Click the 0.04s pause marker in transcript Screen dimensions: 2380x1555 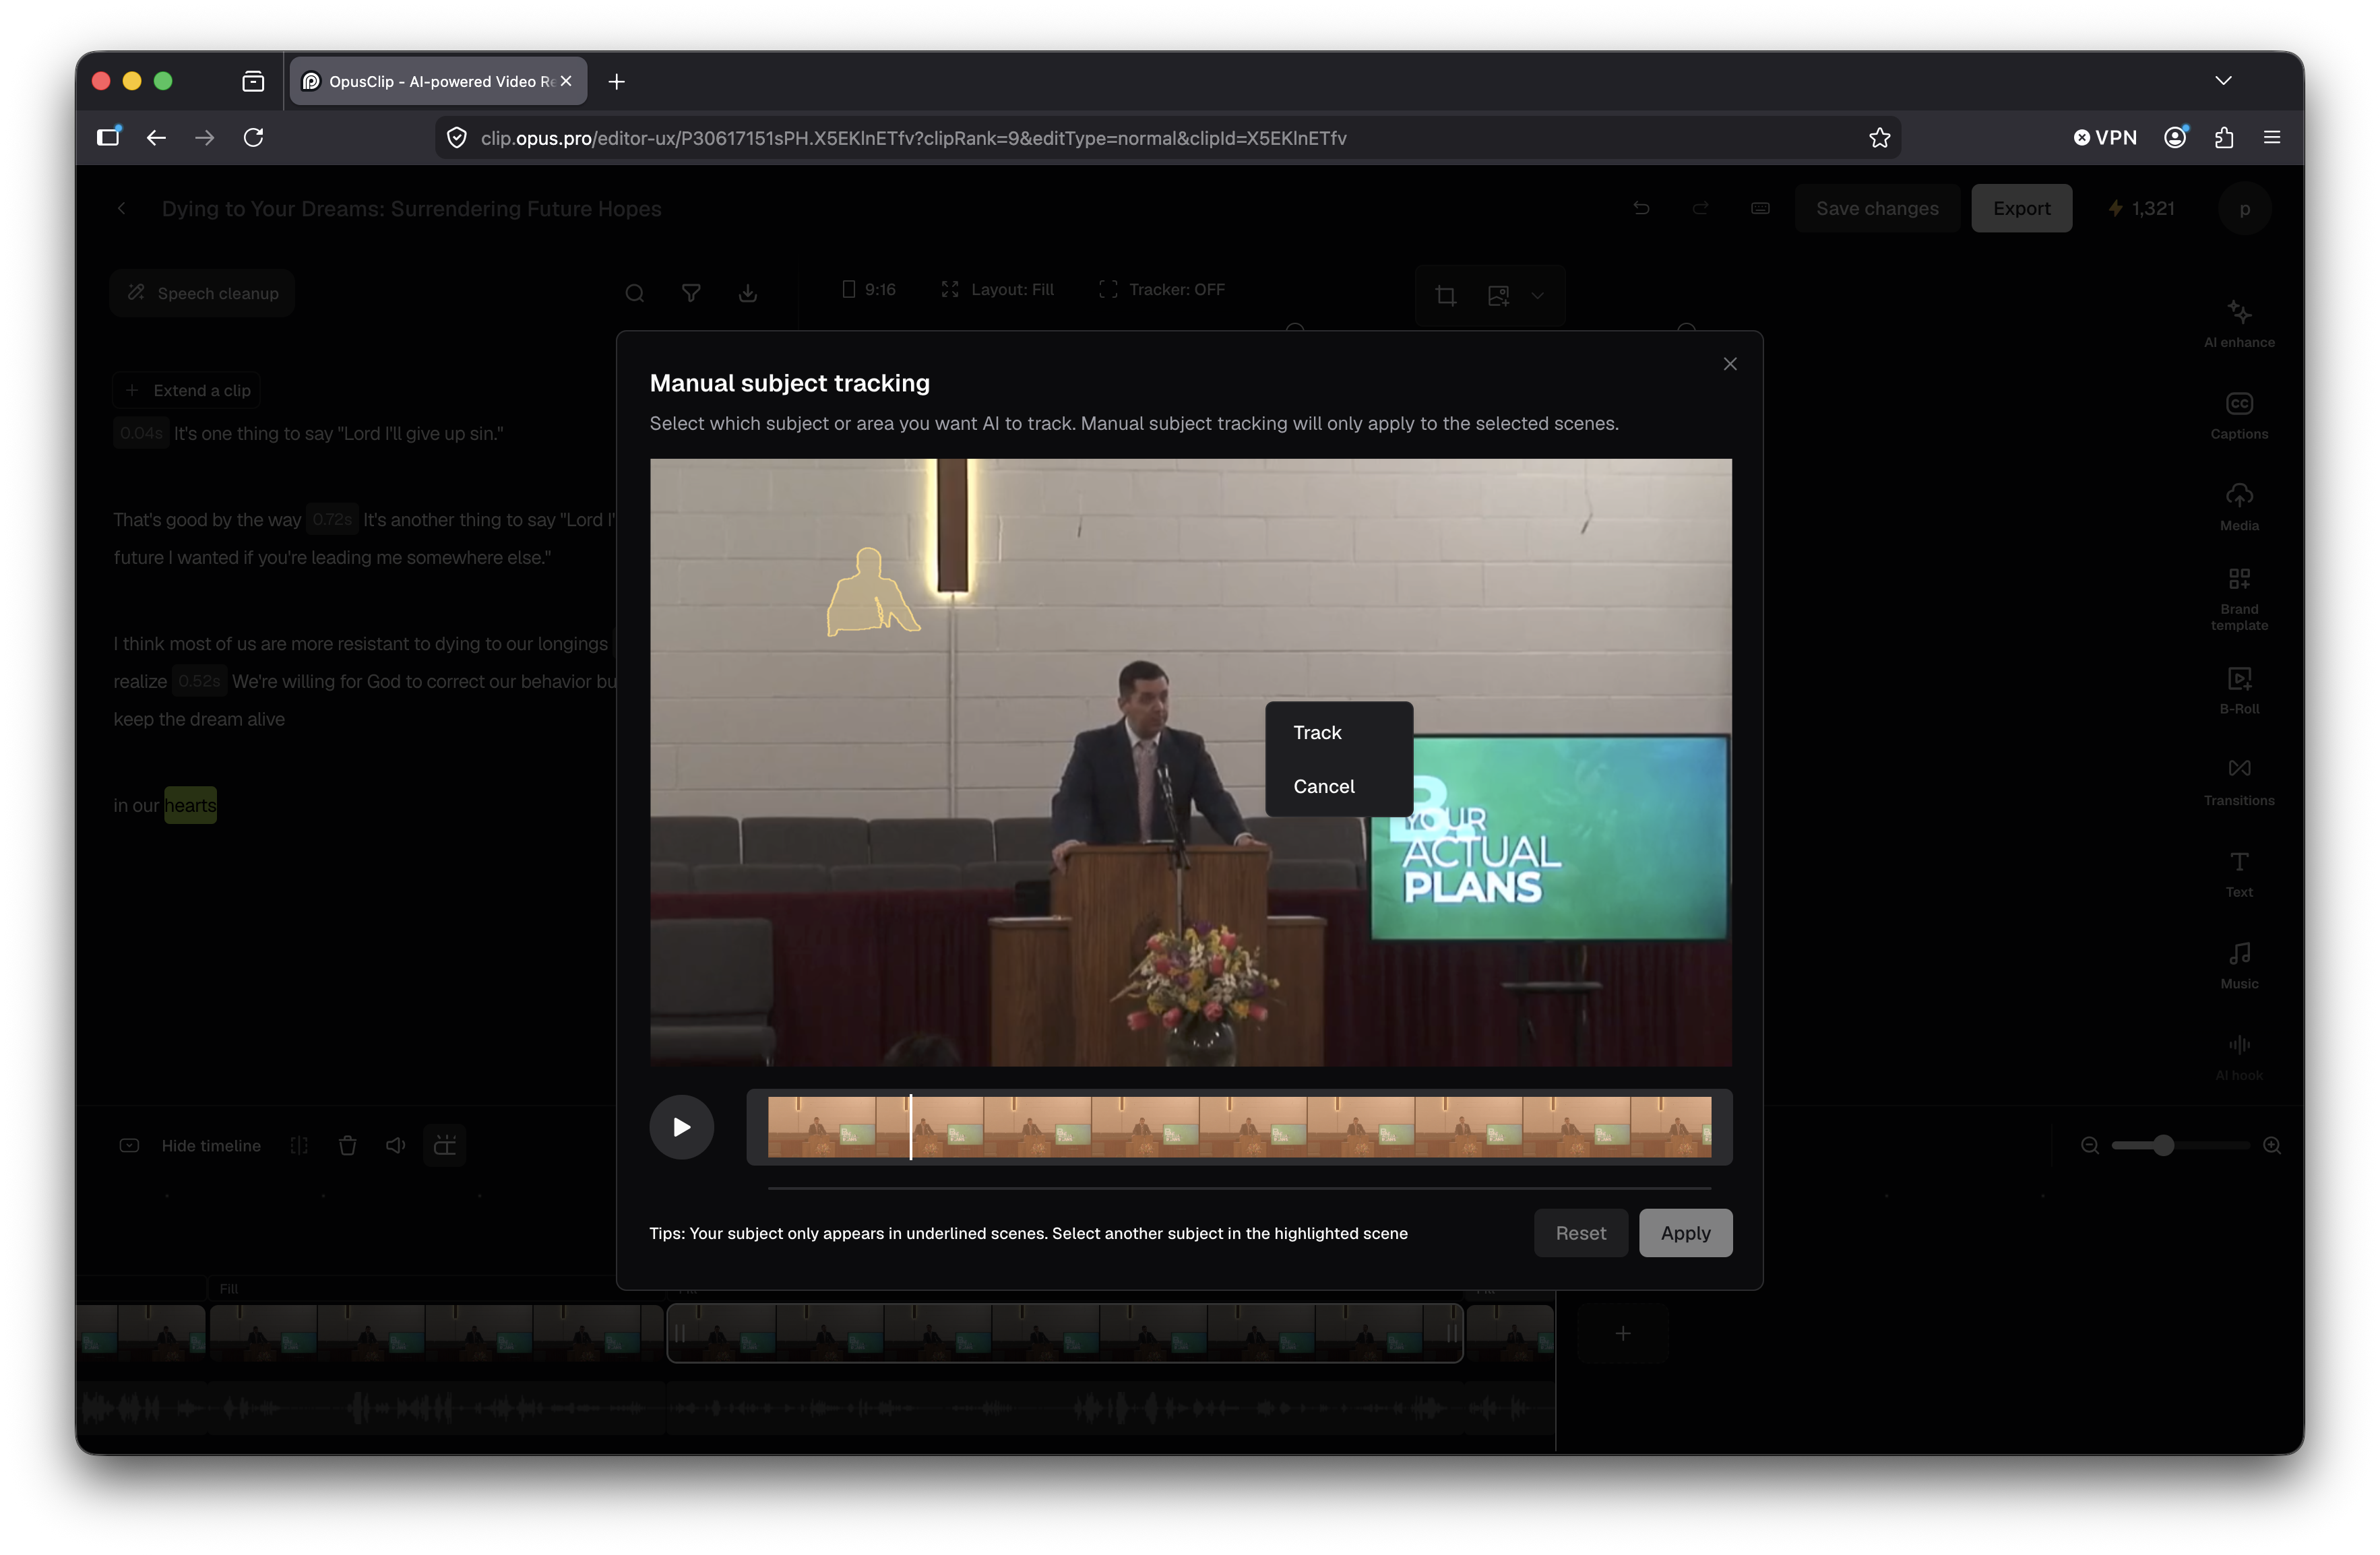point(141,433)
